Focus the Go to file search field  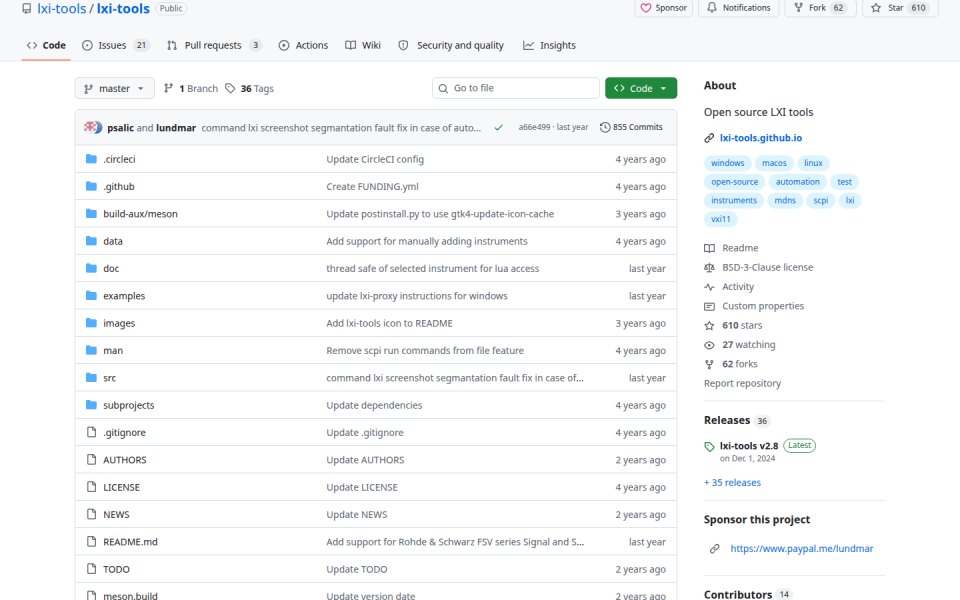coord(516,88)
